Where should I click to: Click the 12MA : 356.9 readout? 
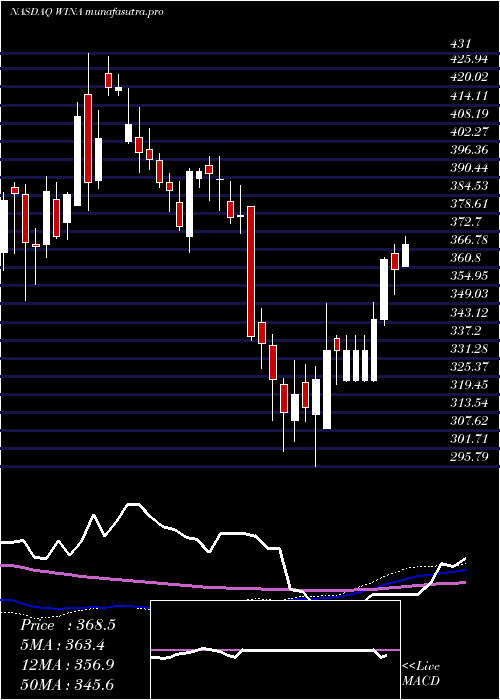tap(67, 664)
